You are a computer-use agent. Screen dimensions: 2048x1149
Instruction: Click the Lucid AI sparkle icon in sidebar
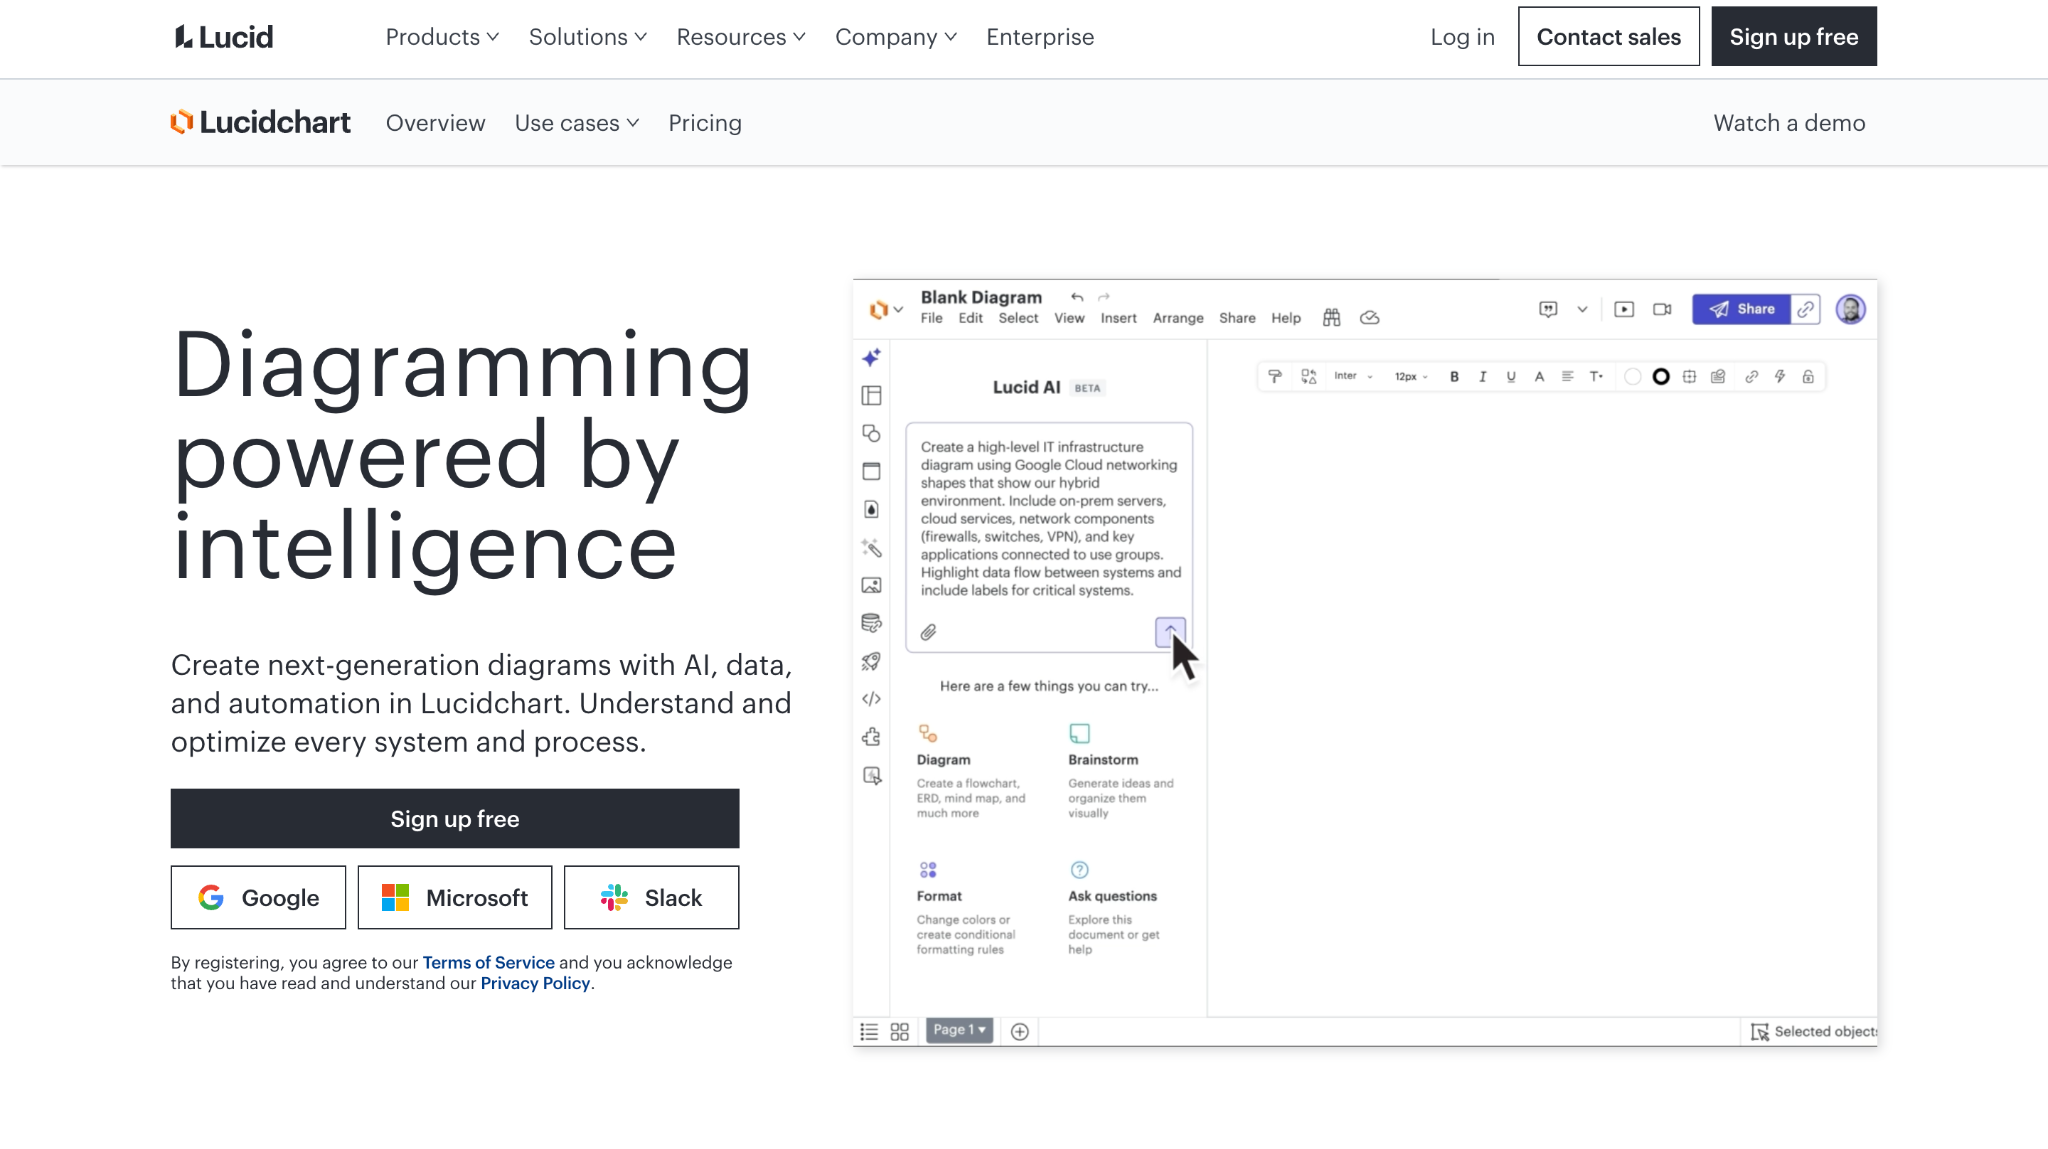[x=871, y=357]
